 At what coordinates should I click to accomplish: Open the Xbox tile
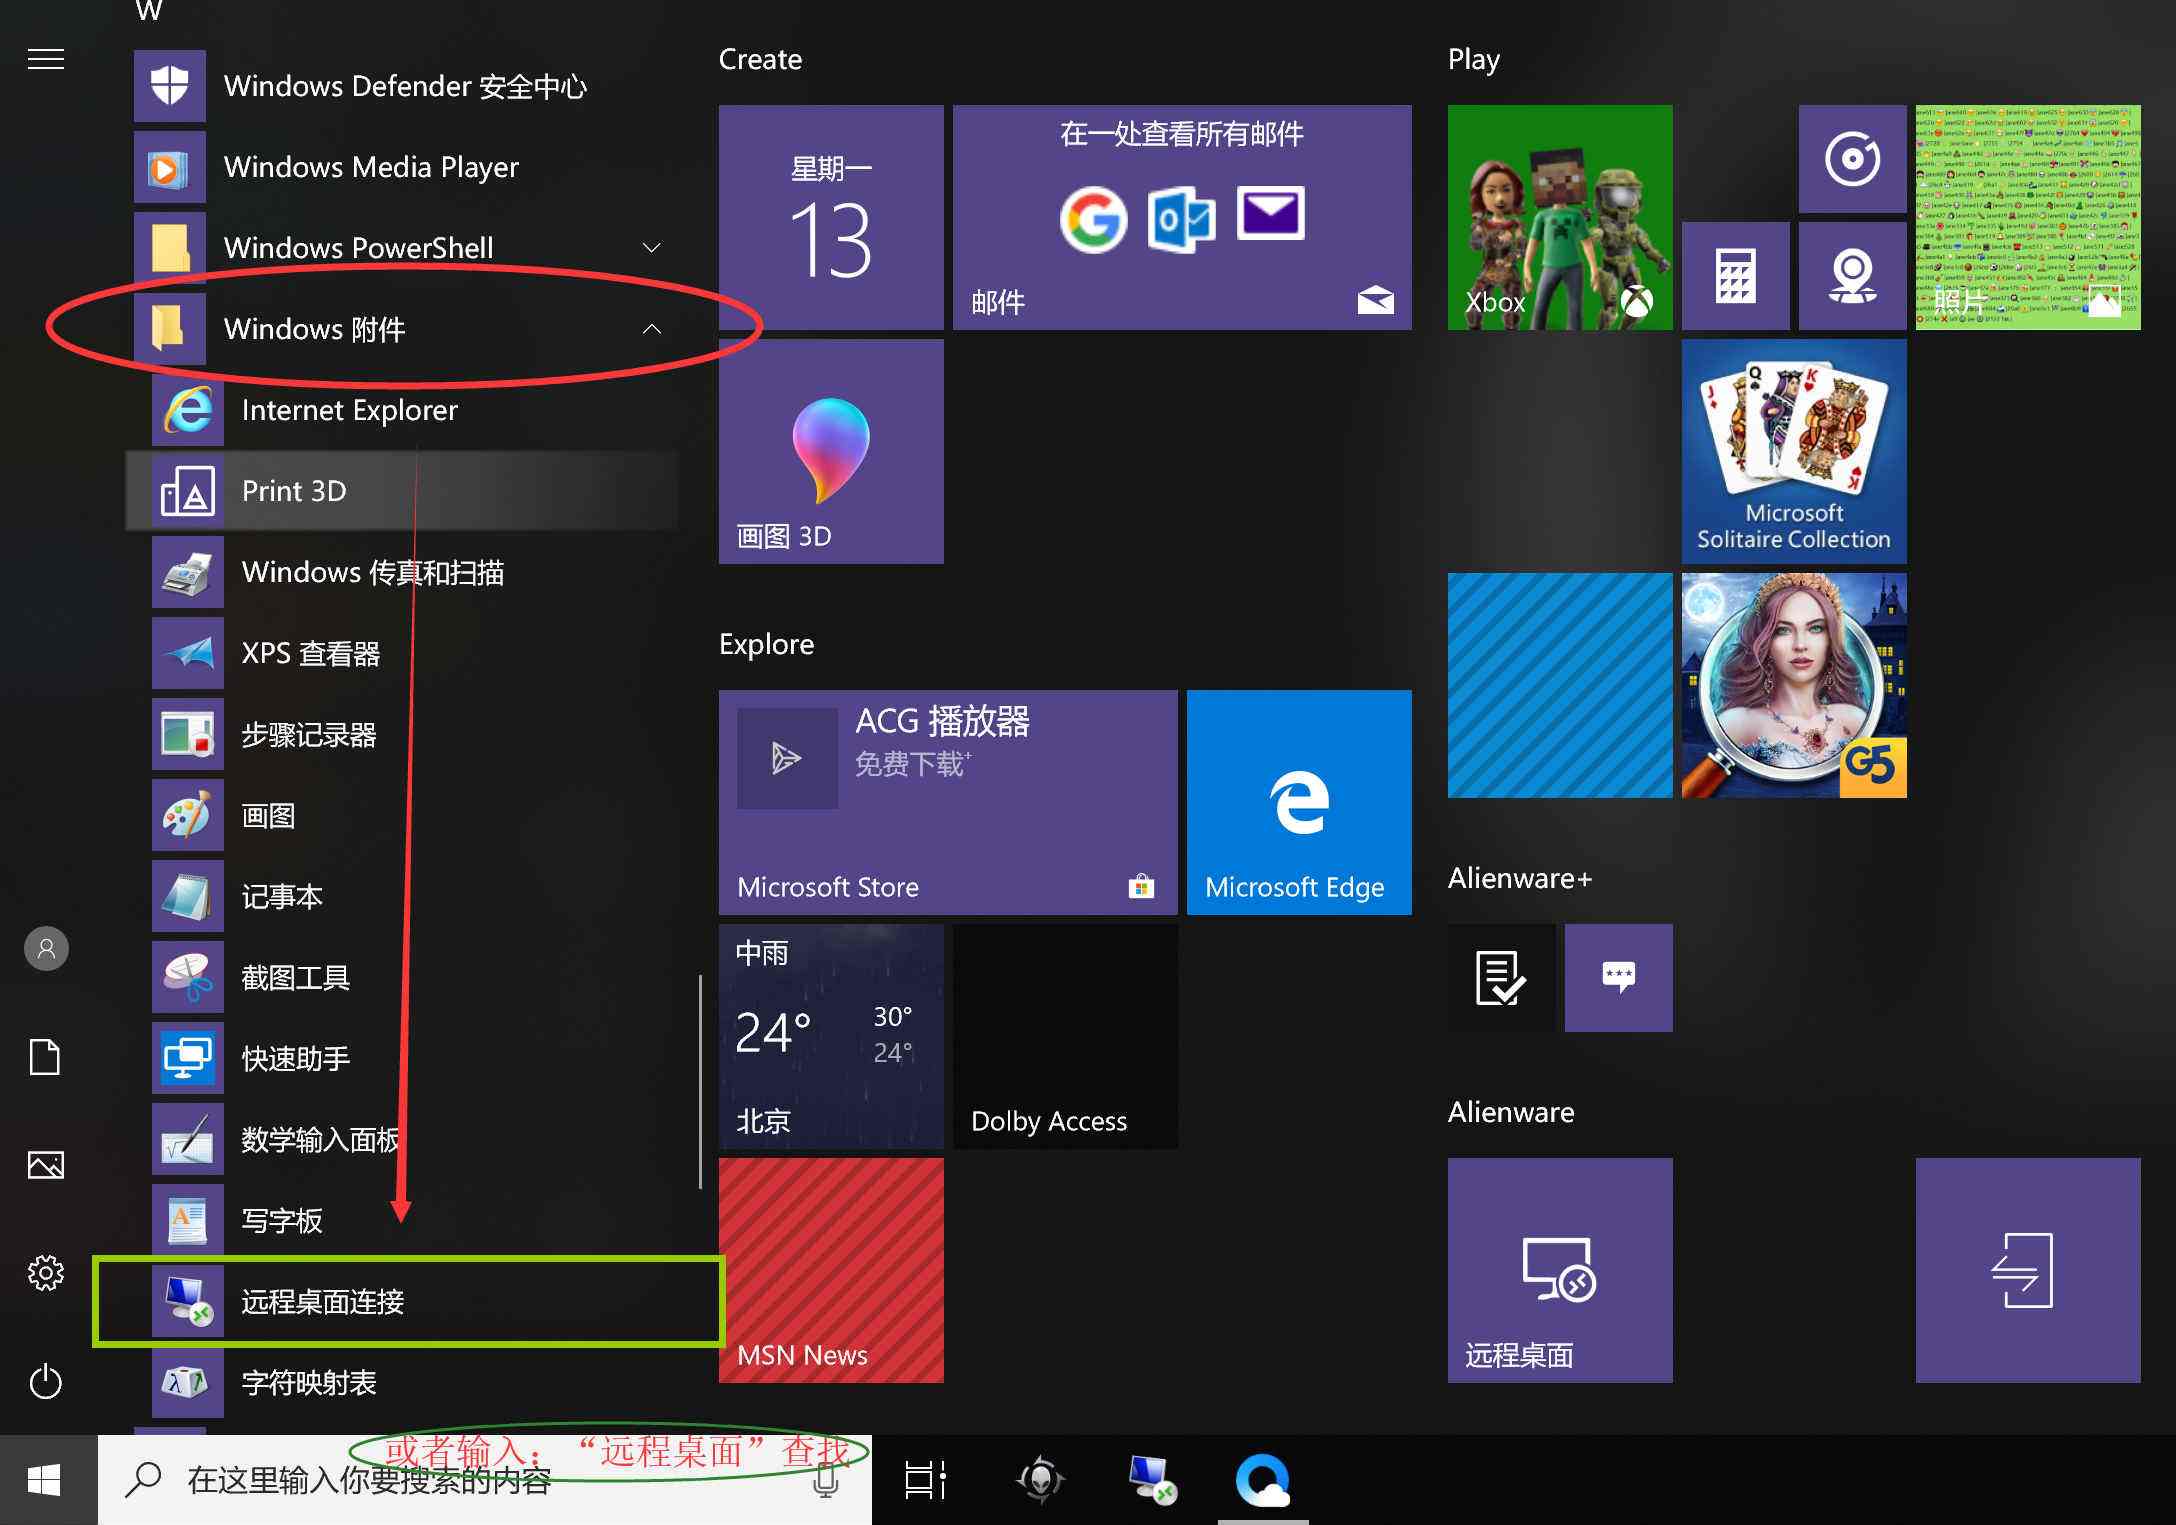coord(1560,217)
